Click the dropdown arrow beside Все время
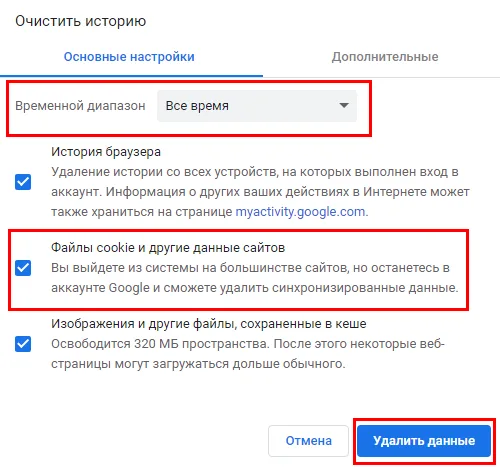 pos(344,106)
